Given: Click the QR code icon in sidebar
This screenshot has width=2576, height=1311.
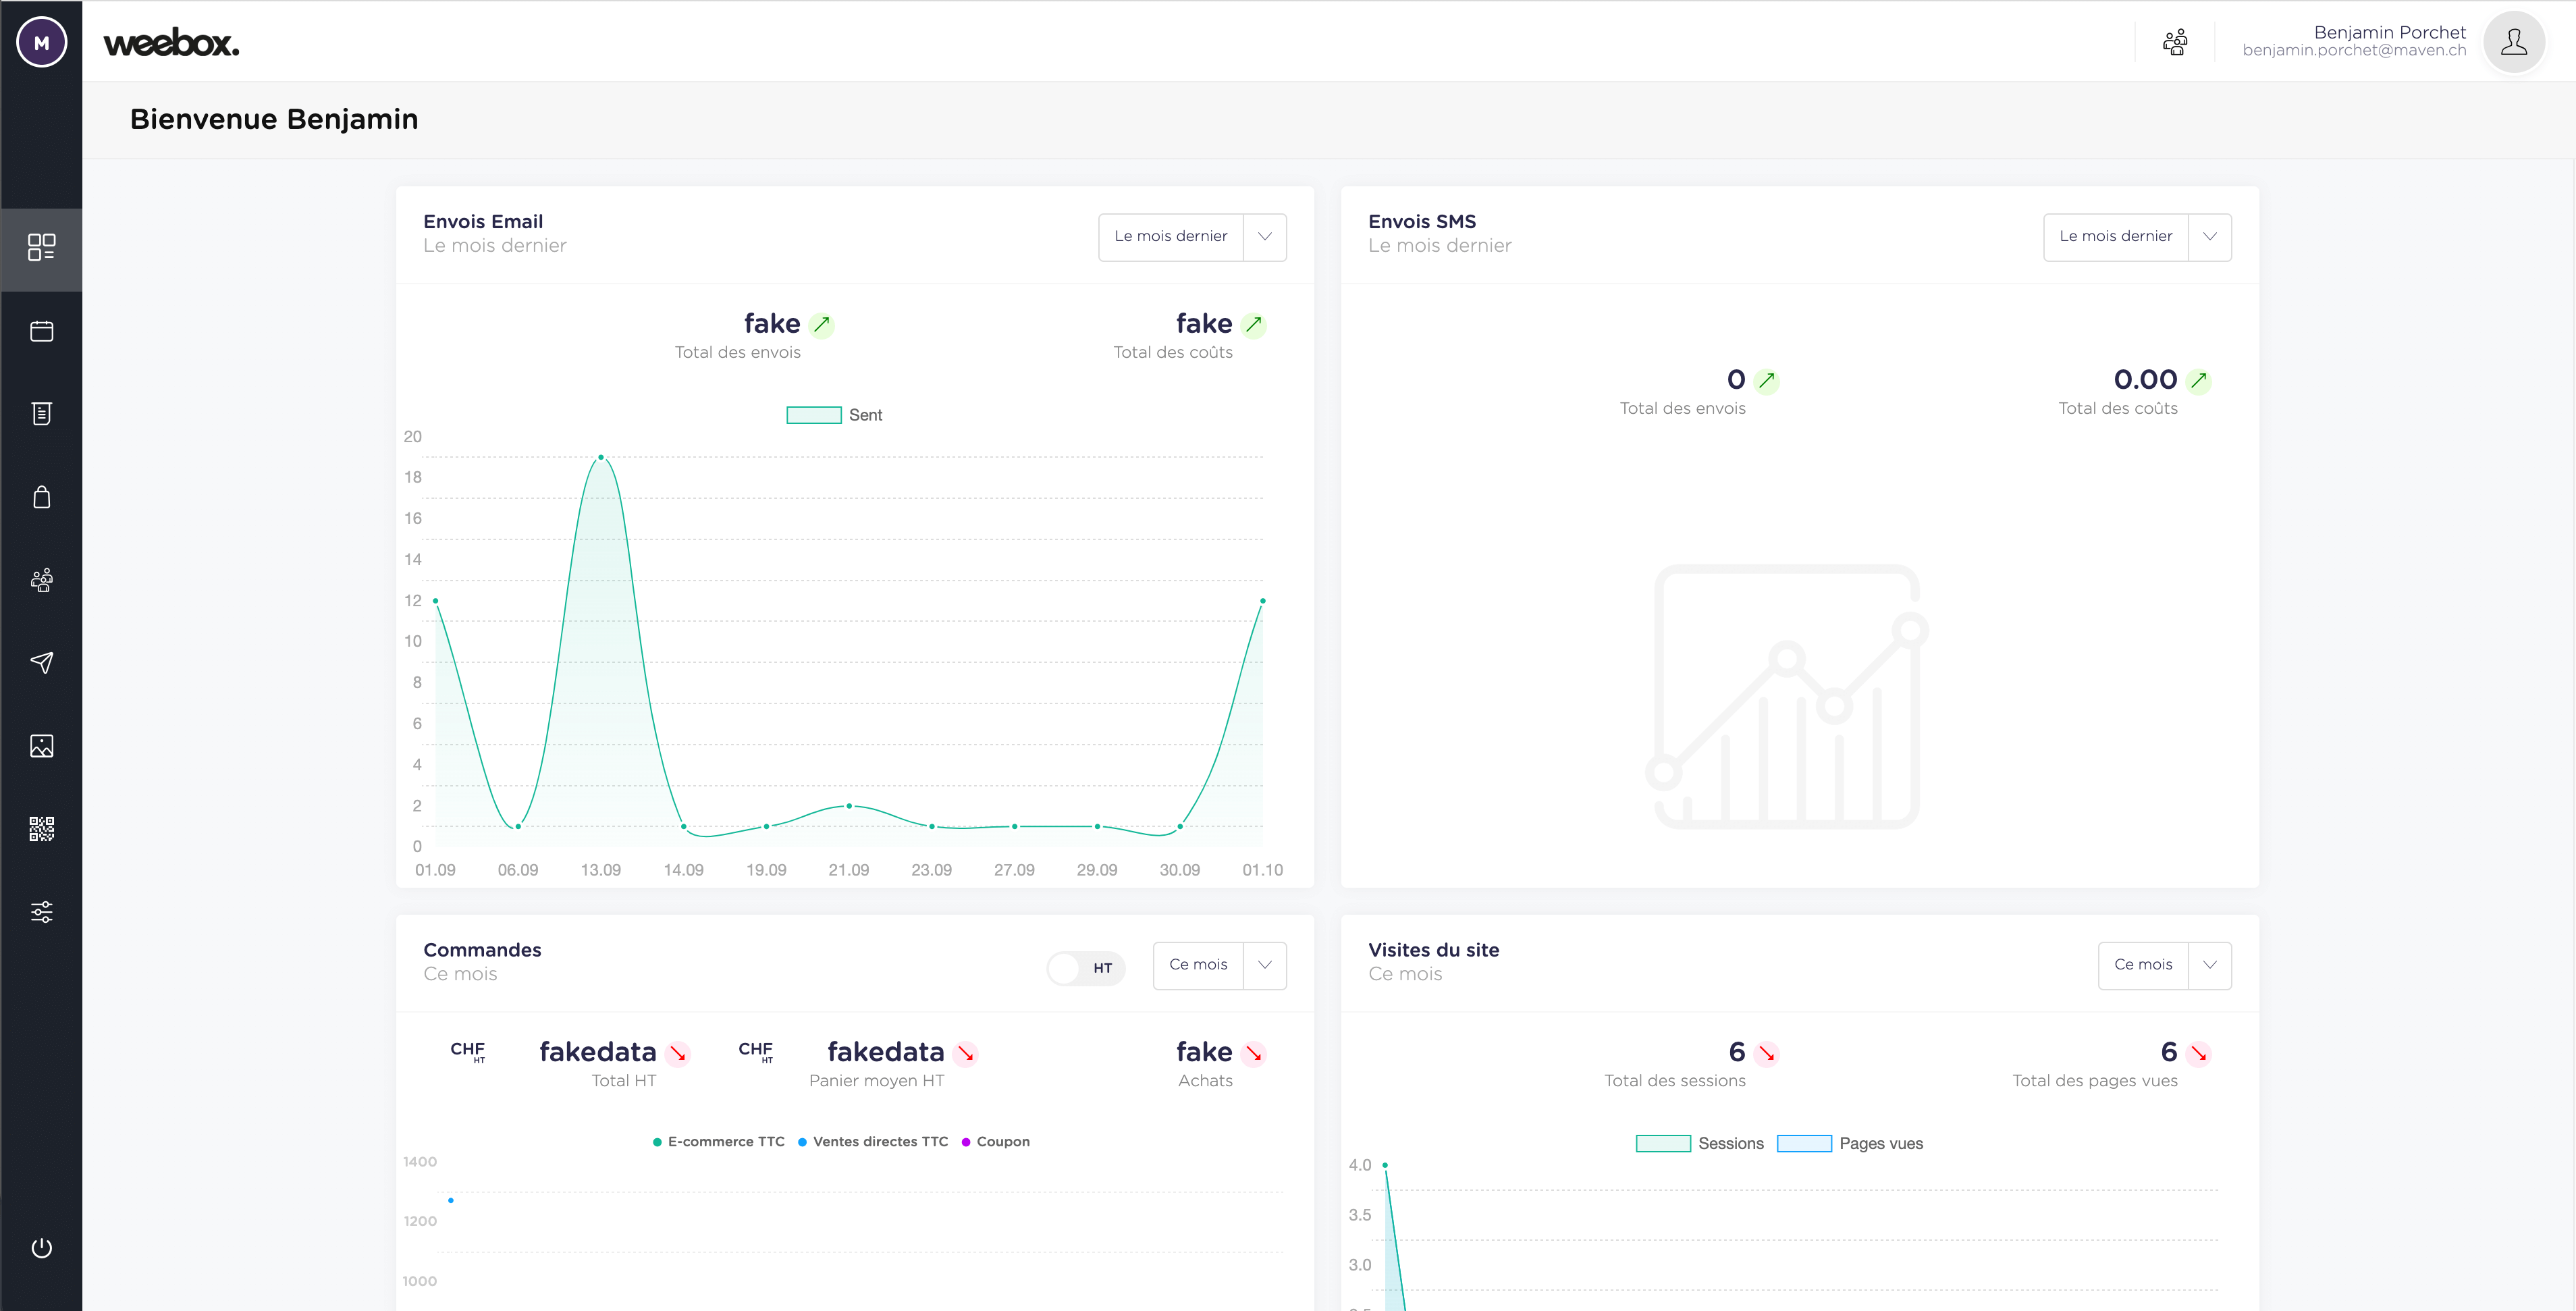Looking at the screenshot, I should point(42,828).
